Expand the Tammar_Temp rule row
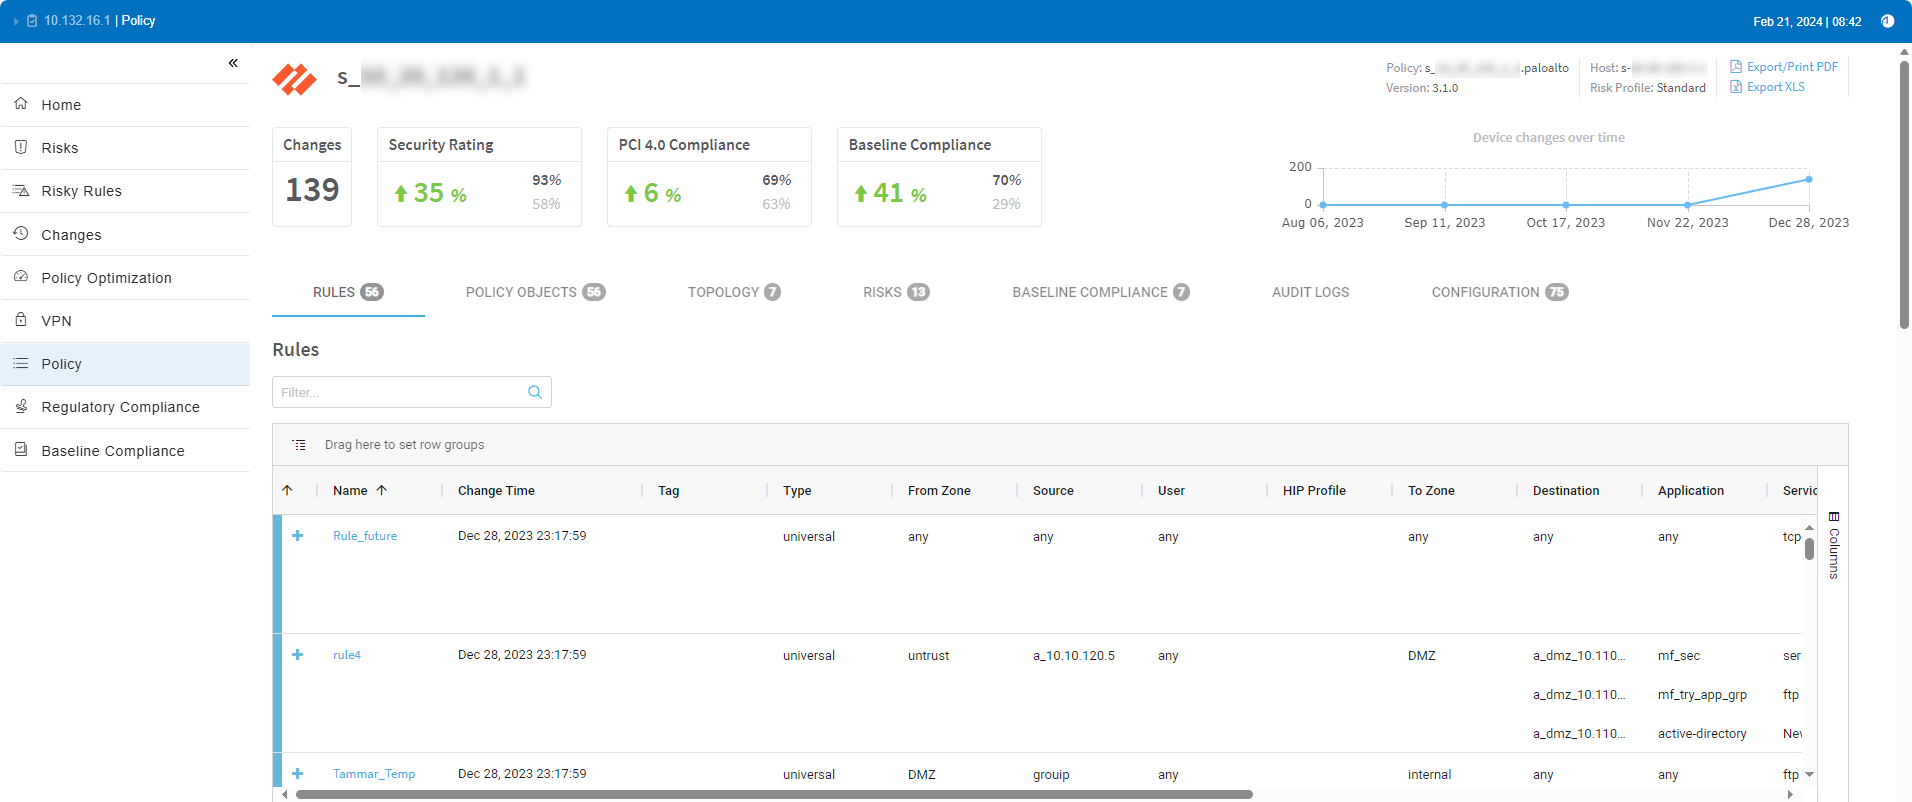1912x802 pixels. coord(297,774)
